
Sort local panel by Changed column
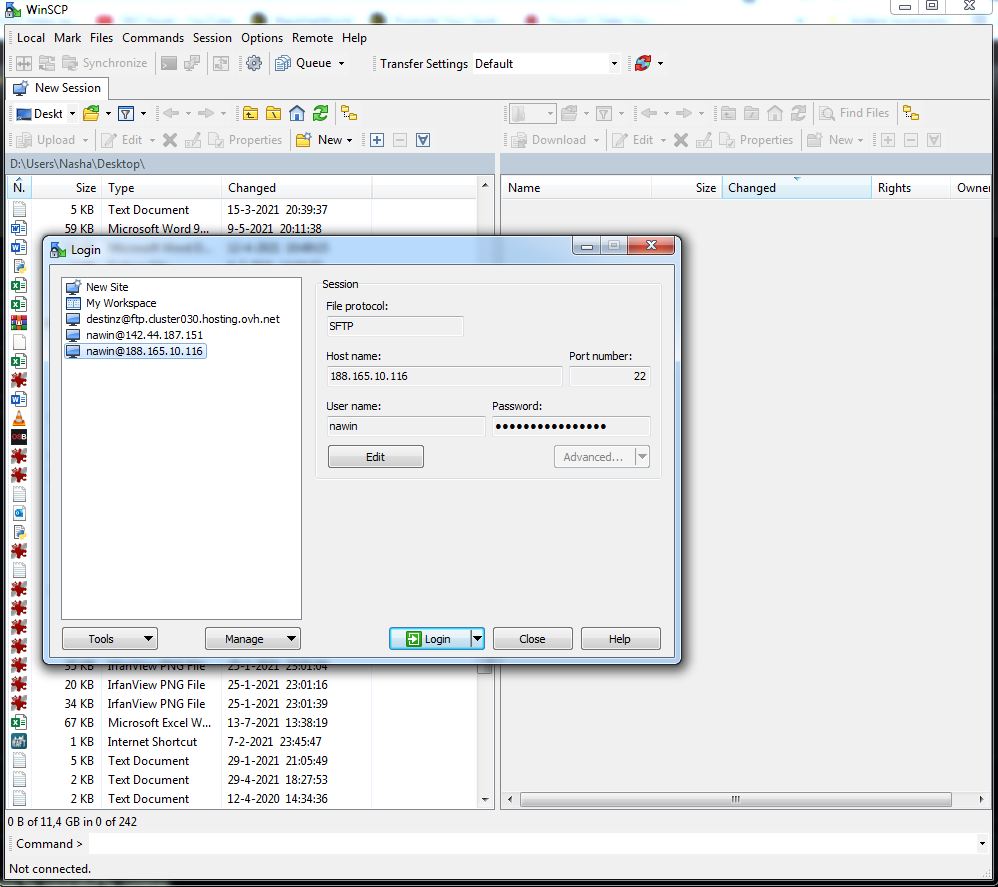pos(296,188)
